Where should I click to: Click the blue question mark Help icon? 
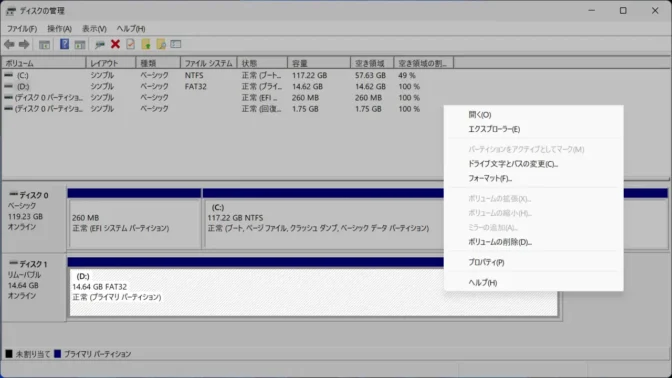(64, 44)
